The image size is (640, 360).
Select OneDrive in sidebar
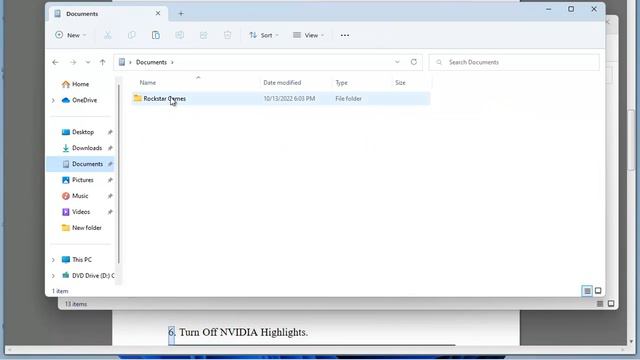(84, 100)
